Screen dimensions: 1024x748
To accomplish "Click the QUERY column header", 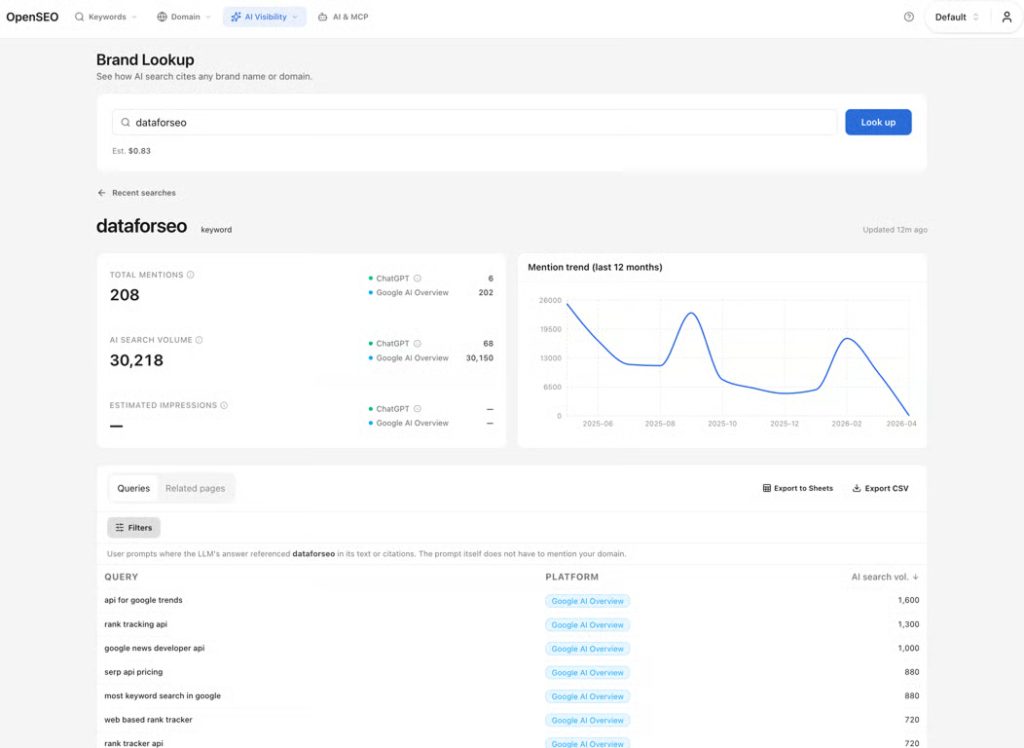I will [121, 577].
